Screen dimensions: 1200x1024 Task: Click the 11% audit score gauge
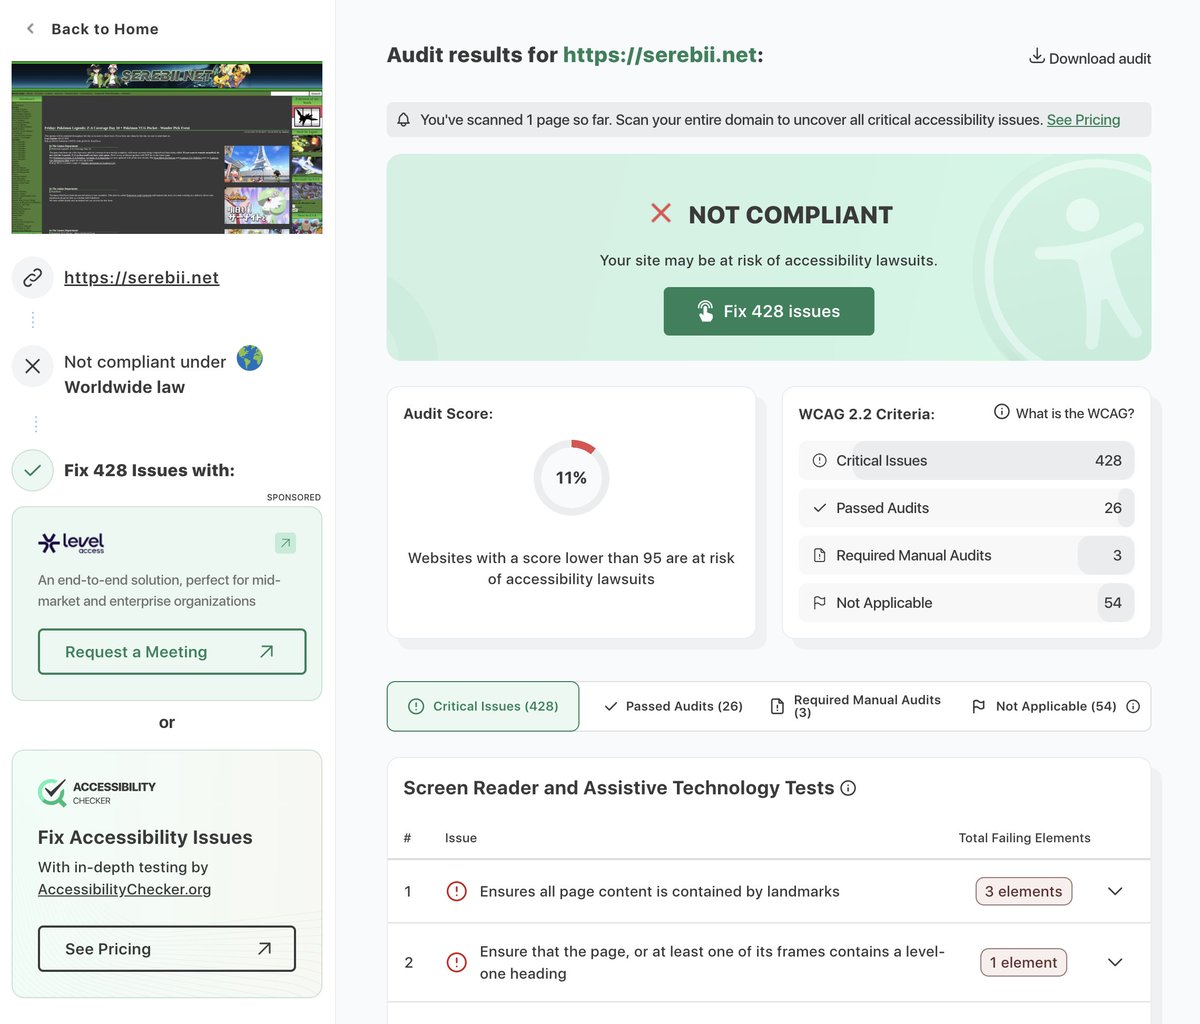[x=571, y=477]
